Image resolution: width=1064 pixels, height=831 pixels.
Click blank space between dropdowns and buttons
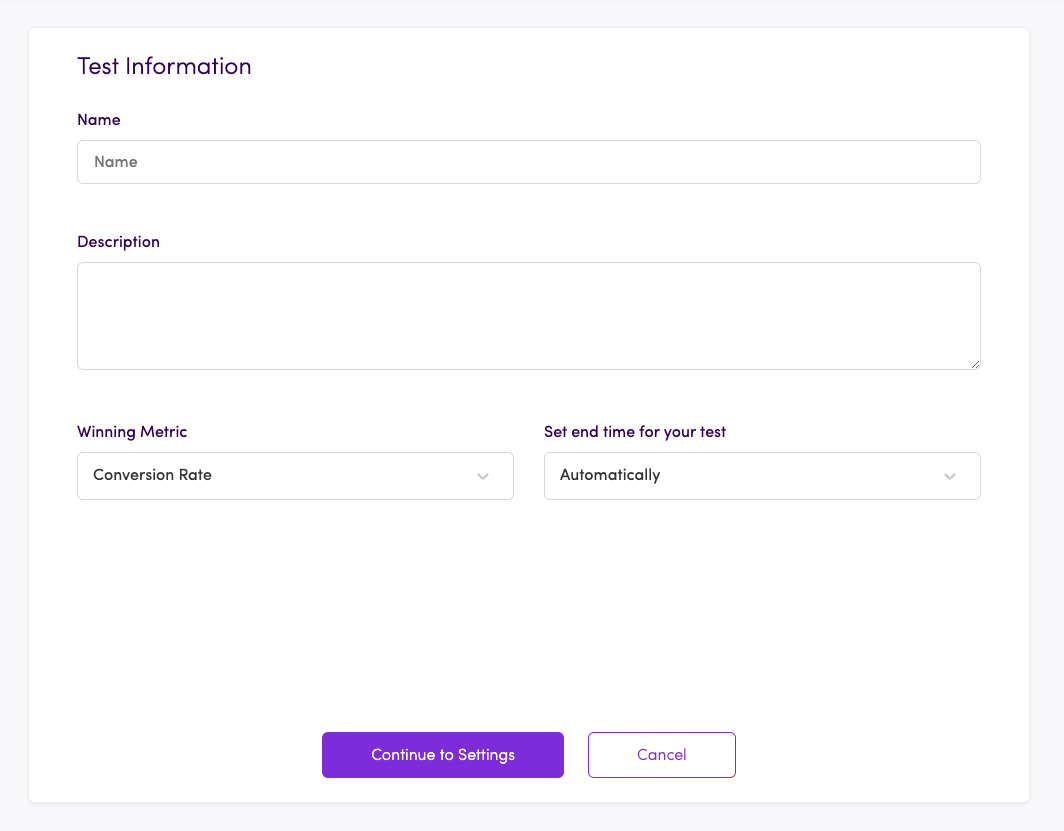[528, 610]
